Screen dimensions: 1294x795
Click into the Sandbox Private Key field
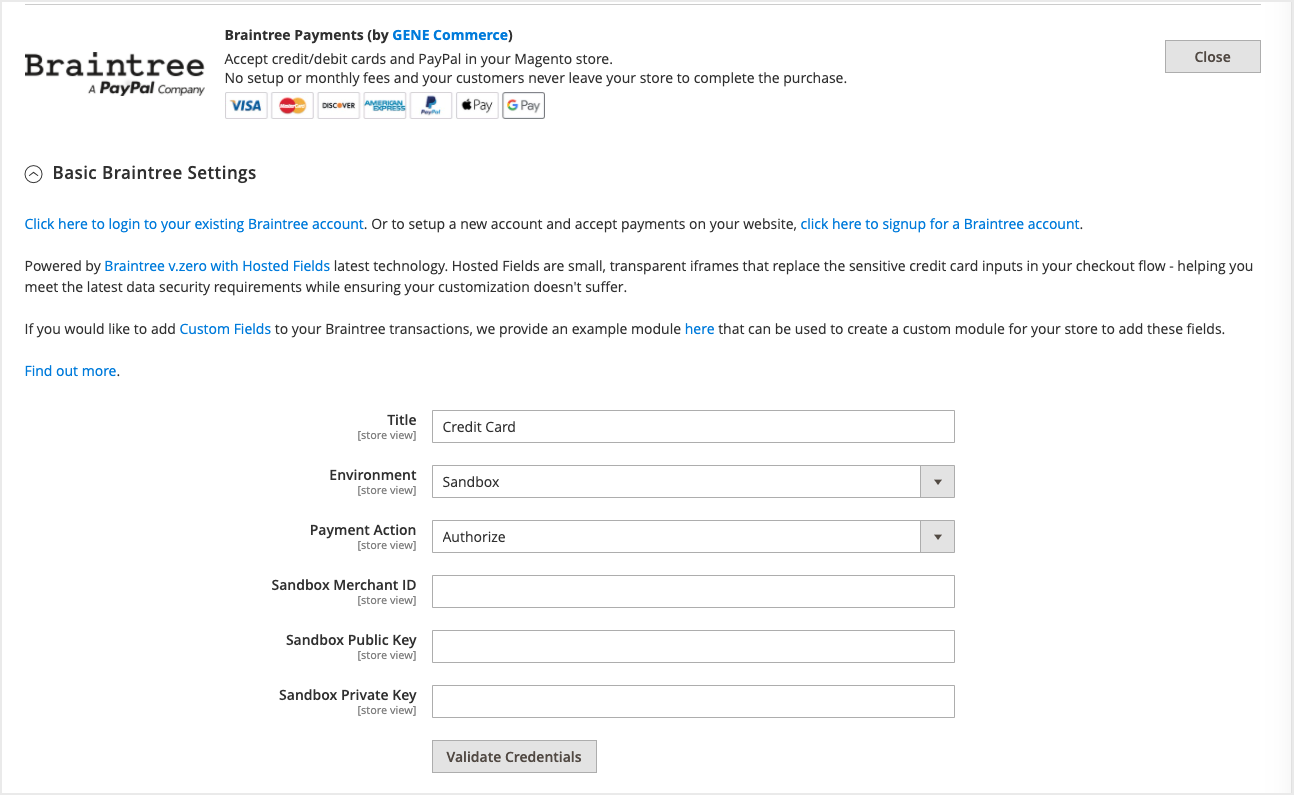click(x=693, y=702)
